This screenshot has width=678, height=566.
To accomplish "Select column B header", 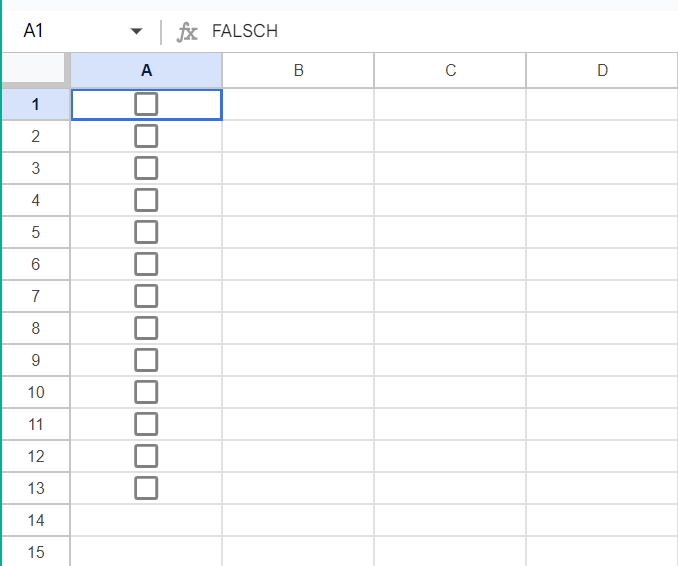I will coord(298,70).
